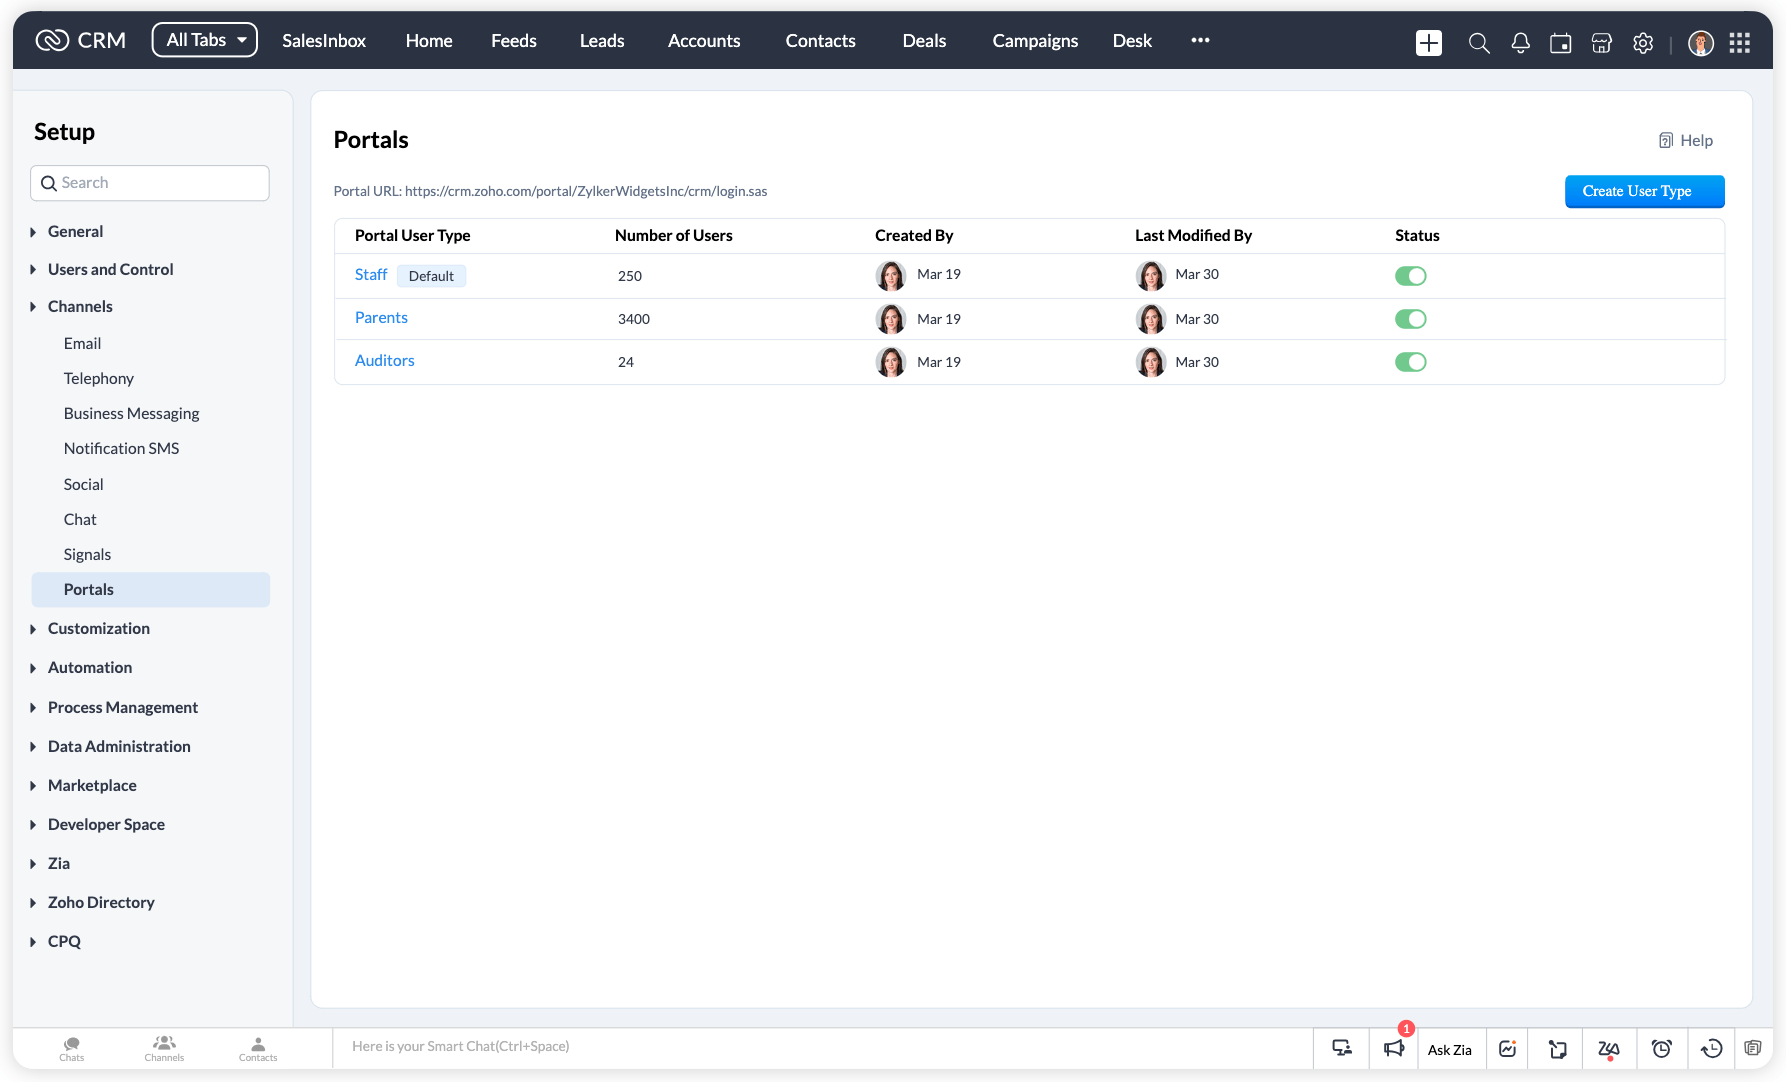Disable the Auditors portal status toggle

(1411, 362)
